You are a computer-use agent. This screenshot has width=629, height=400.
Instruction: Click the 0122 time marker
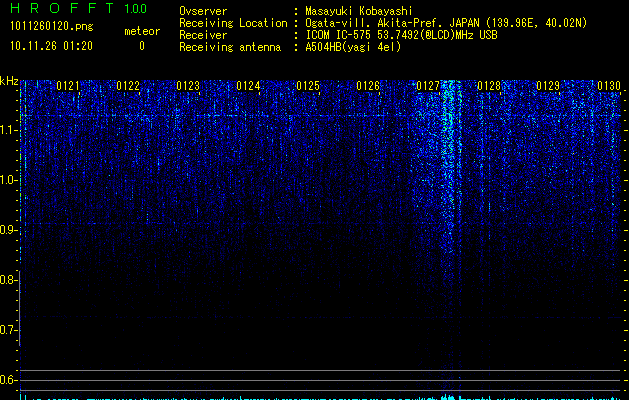128,86
